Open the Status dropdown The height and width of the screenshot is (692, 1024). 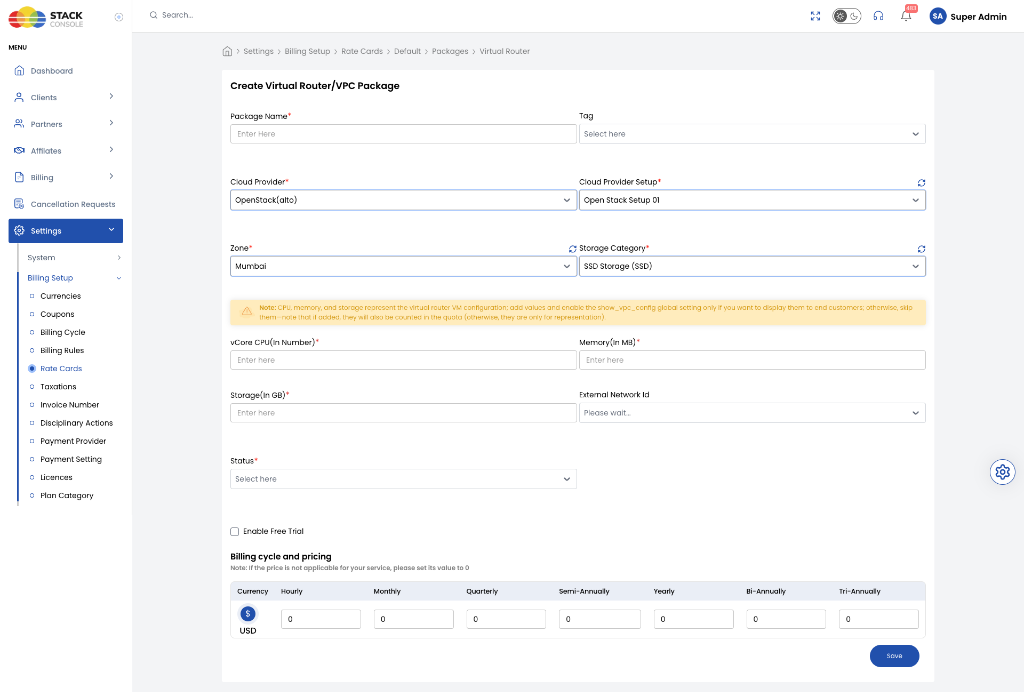[403, 479]
